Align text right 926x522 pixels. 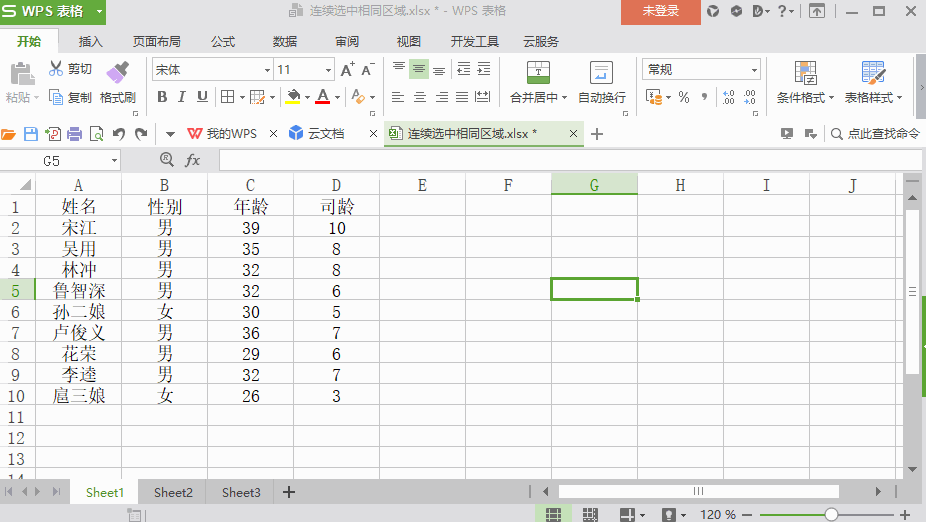pyautogui.click(x=441, y=97)
